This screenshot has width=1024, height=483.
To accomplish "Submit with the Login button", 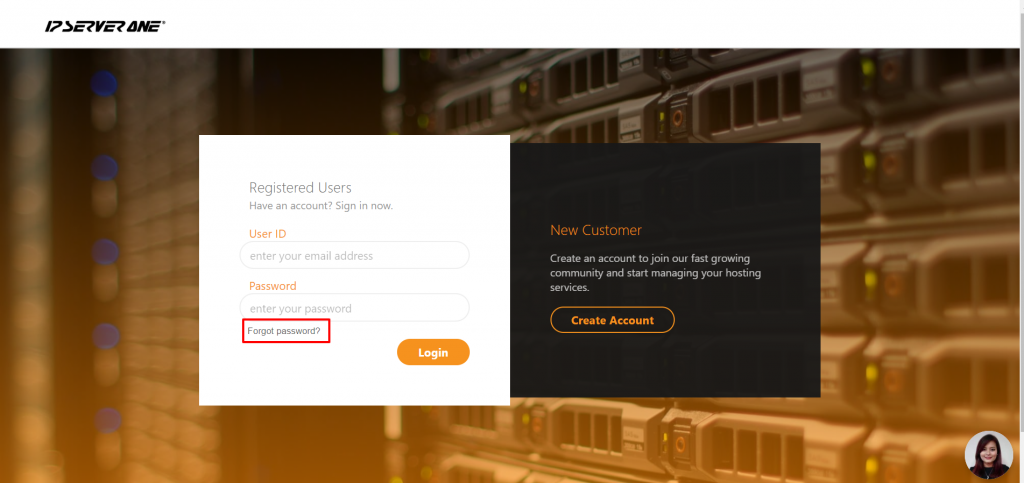I will click(433, 352).
